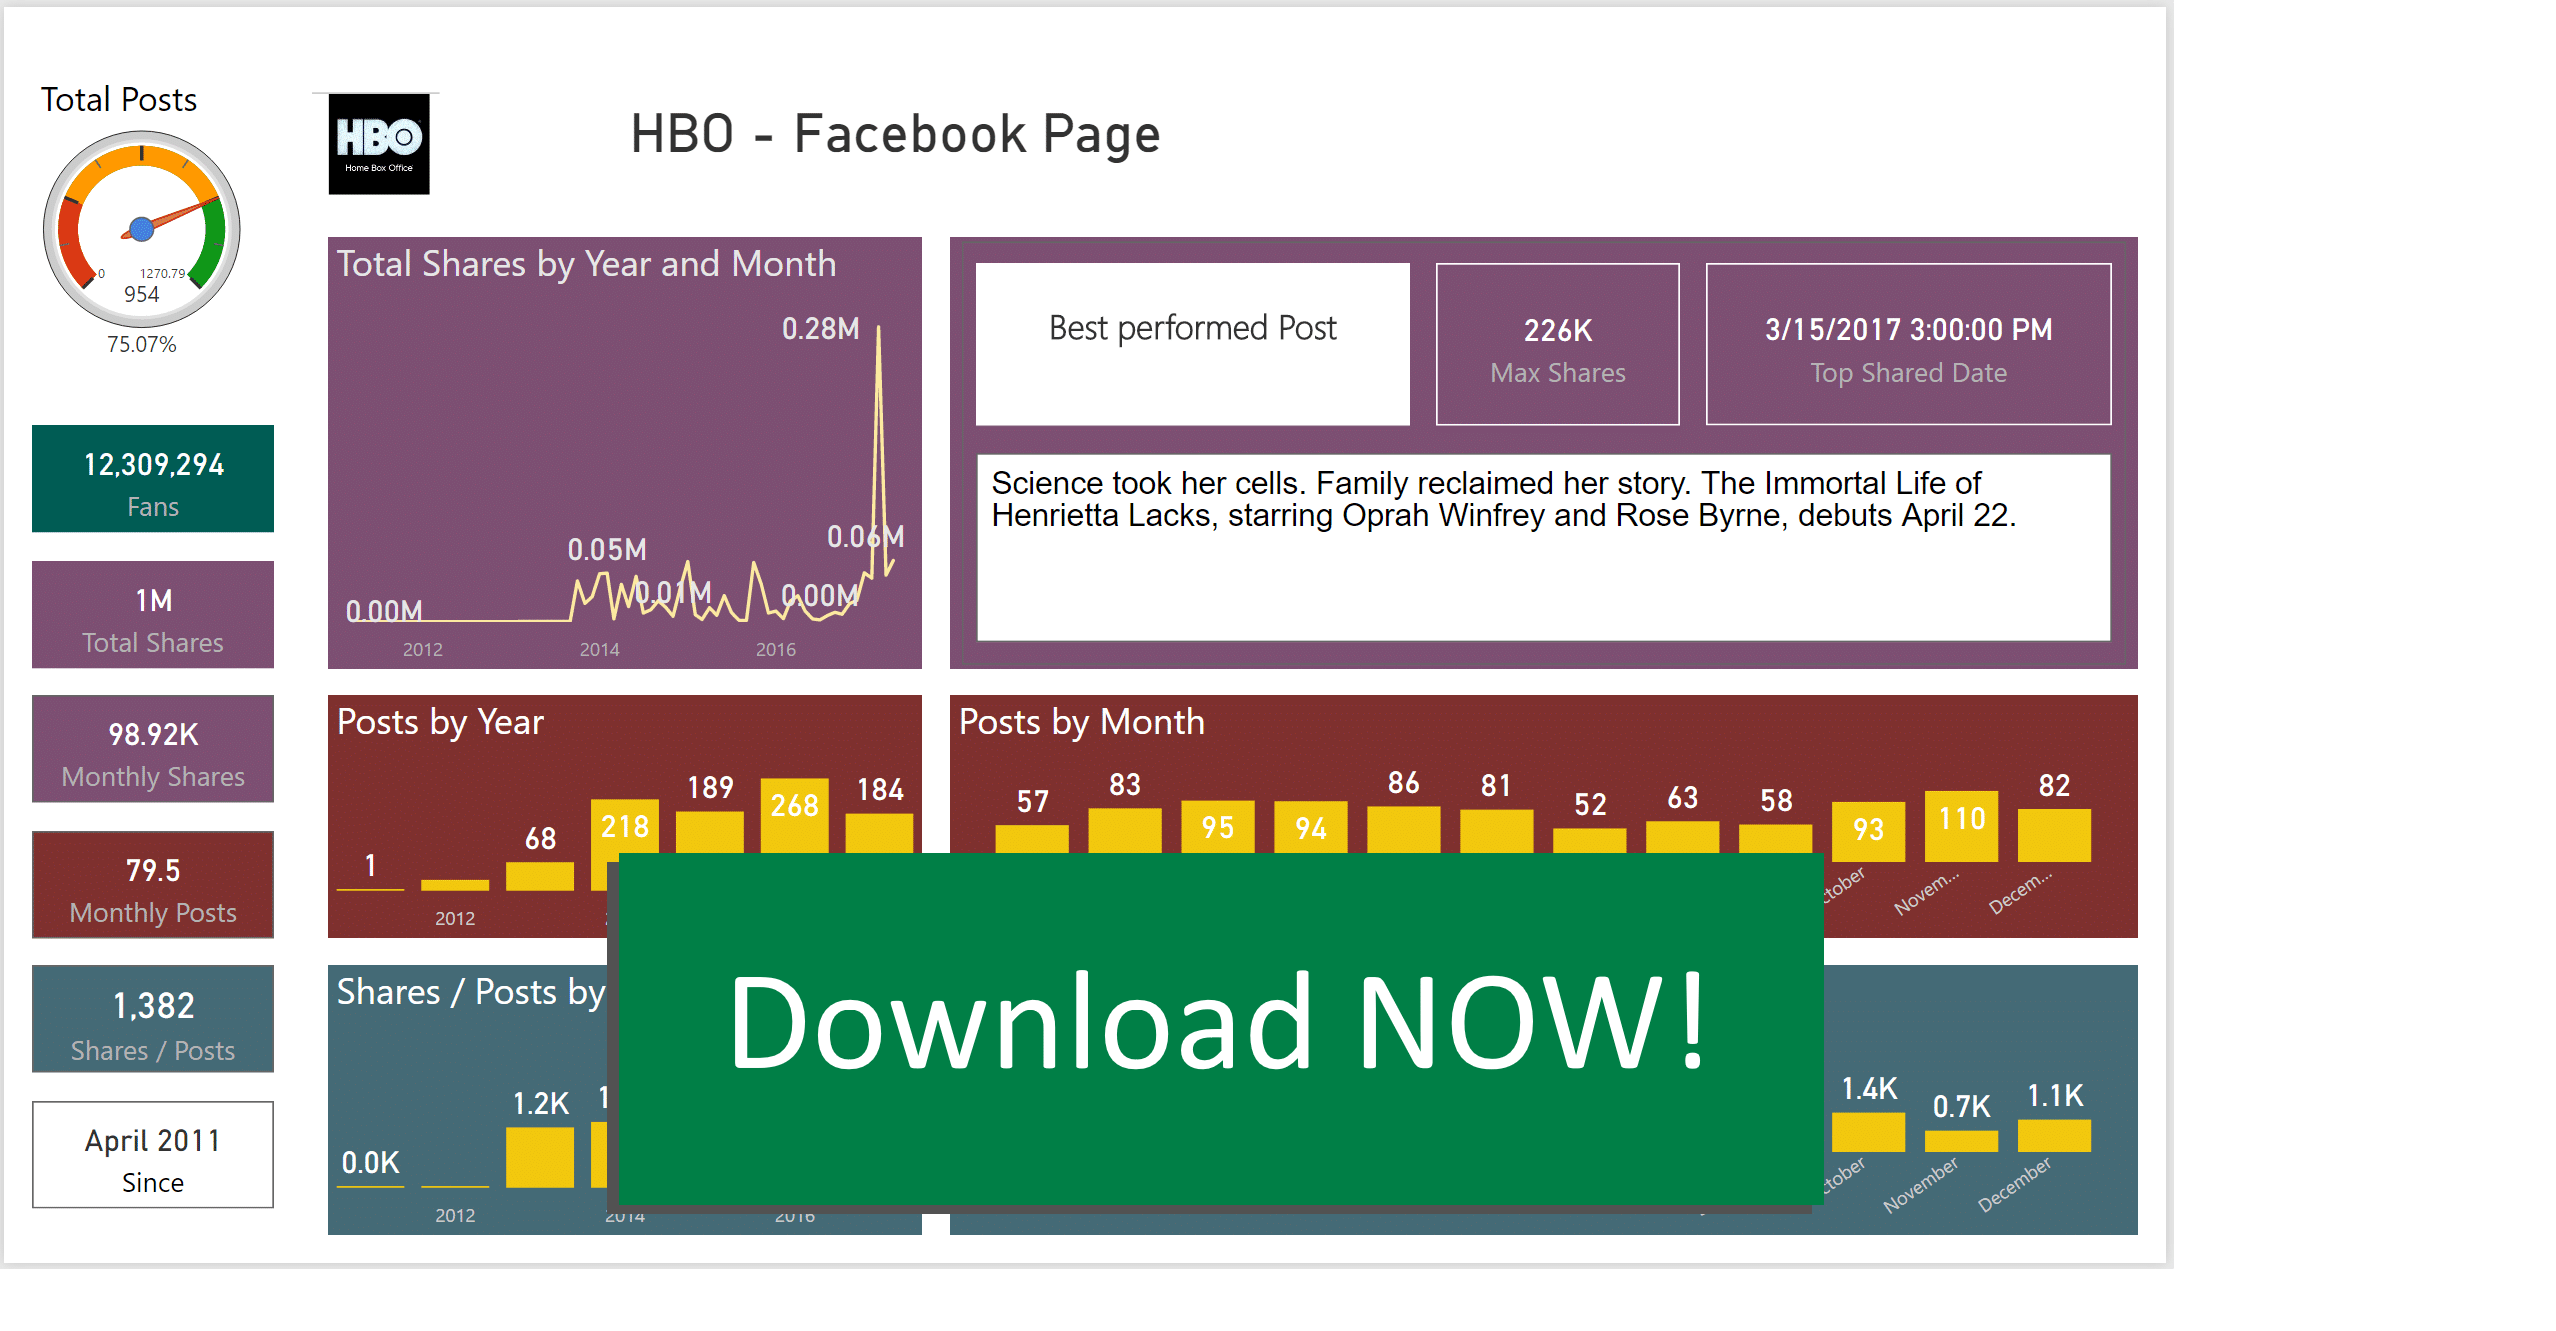This screenshot has width=2556, height=1331.
Task: Click the 226K Max Shares card
Action: (x=1558, y=345)
